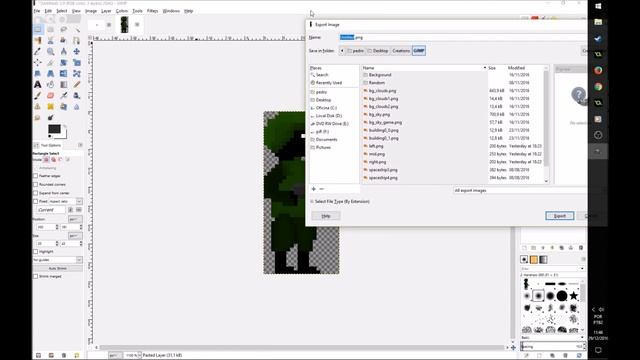Set selection mode to Replace
The height and width of the screenshot is (360, 640).
[46, 160]
